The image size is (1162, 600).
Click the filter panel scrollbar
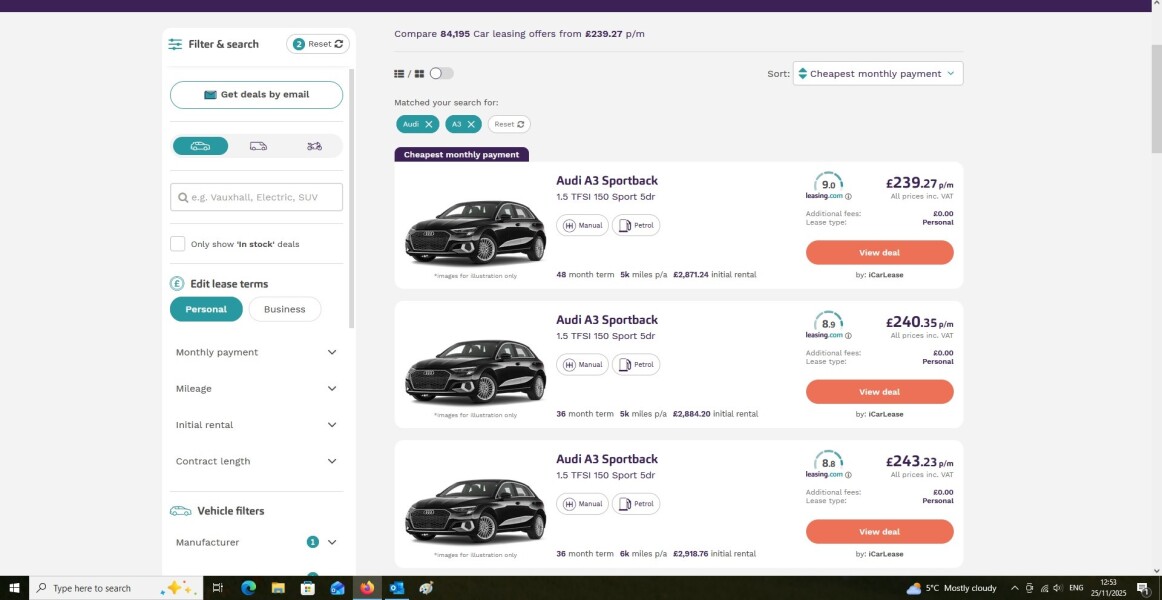pos(351,199)
